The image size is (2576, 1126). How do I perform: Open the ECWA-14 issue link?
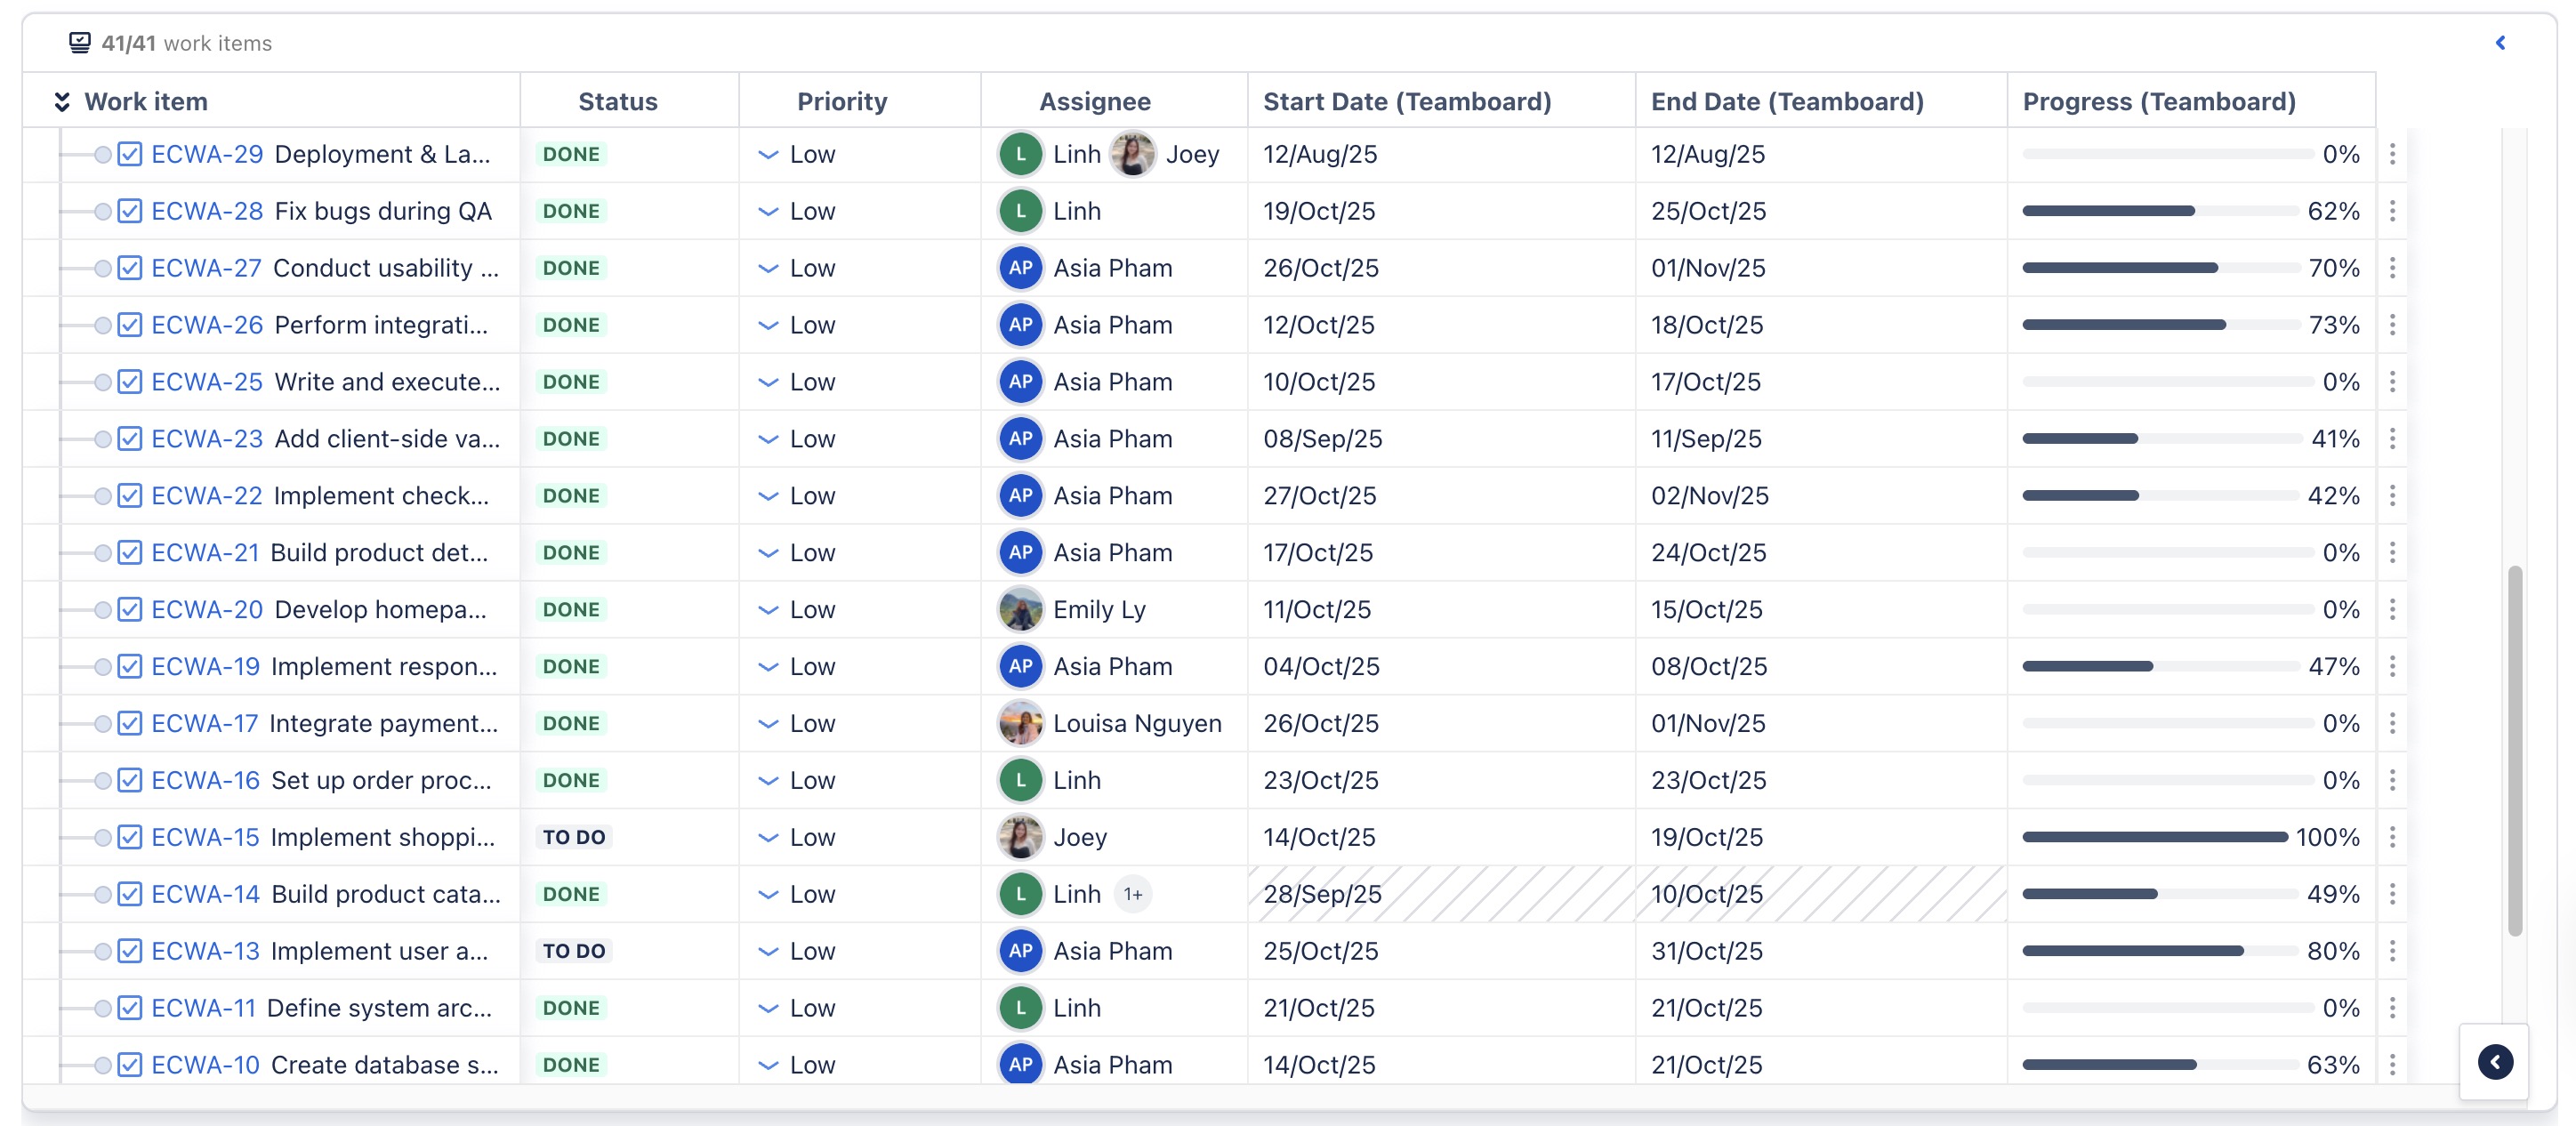205,894
